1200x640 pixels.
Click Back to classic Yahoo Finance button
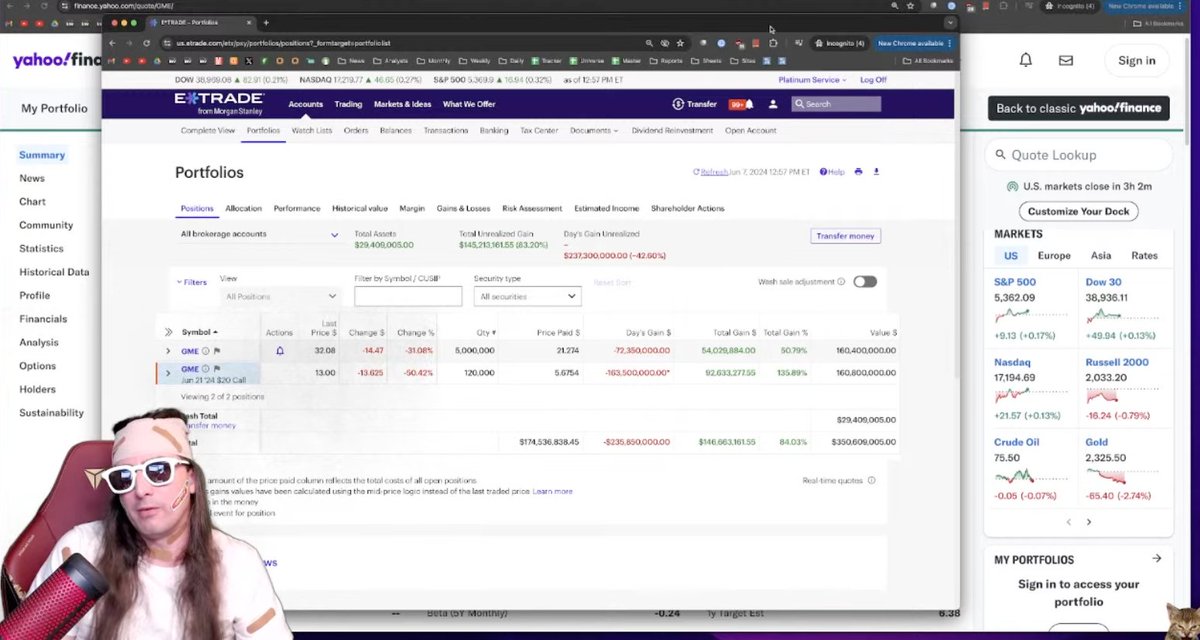pos(1078,108)
